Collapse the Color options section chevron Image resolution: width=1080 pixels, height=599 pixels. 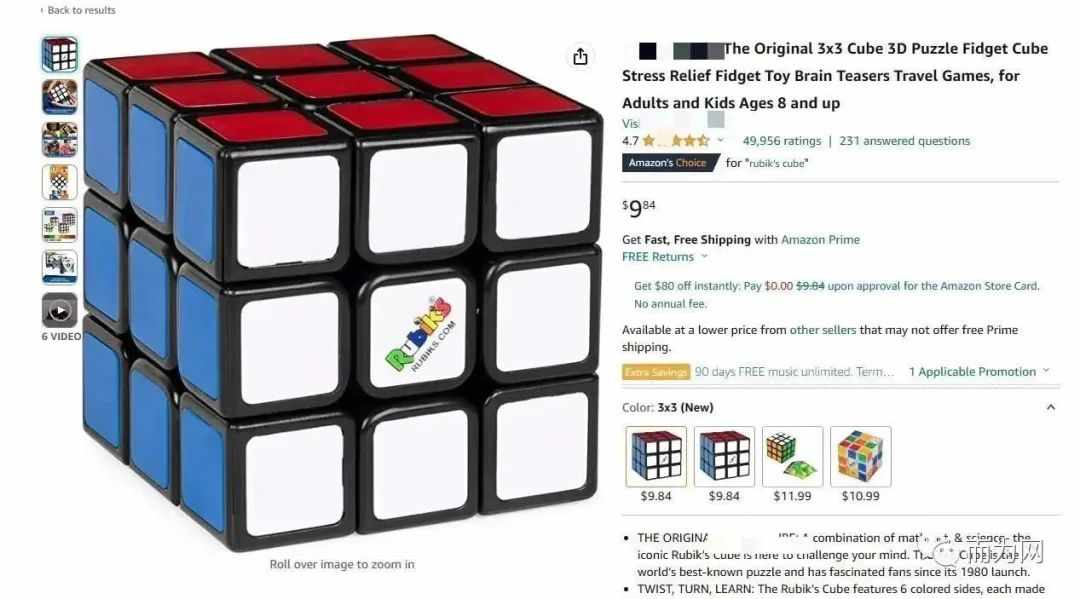[1050, 407]
